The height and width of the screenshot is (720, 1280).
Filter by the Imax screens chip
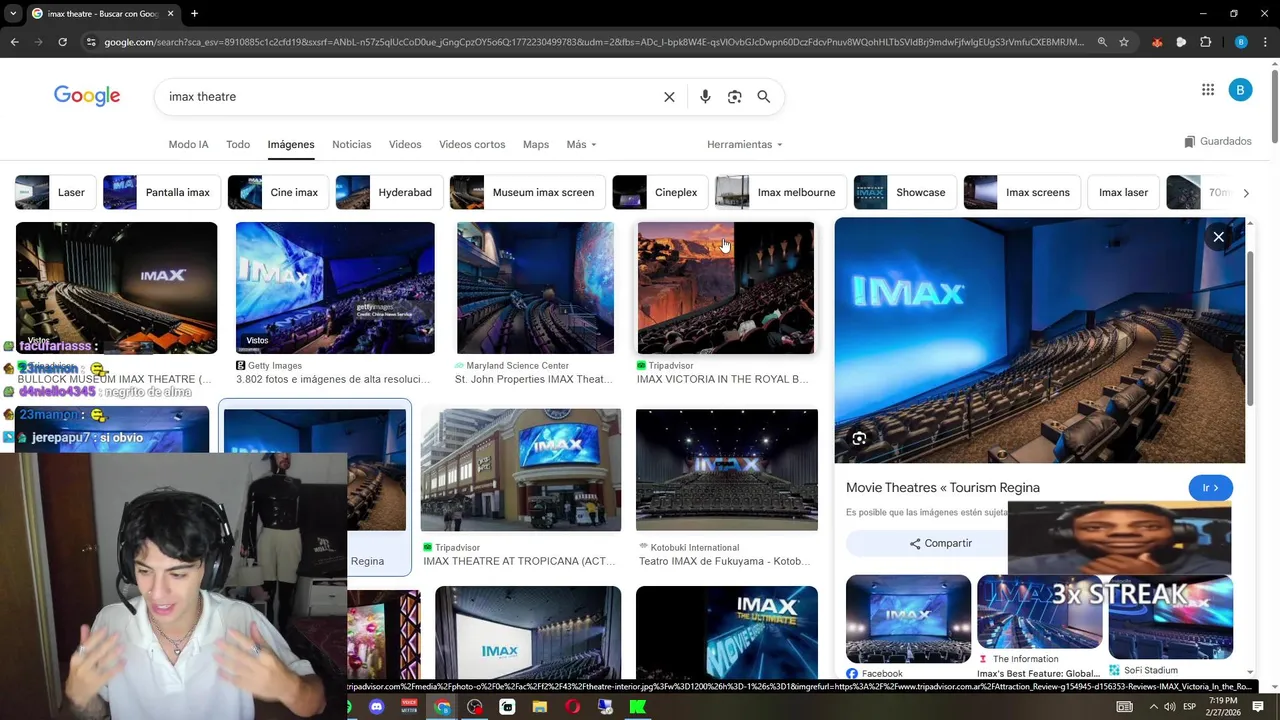(x=1022, y=192)
